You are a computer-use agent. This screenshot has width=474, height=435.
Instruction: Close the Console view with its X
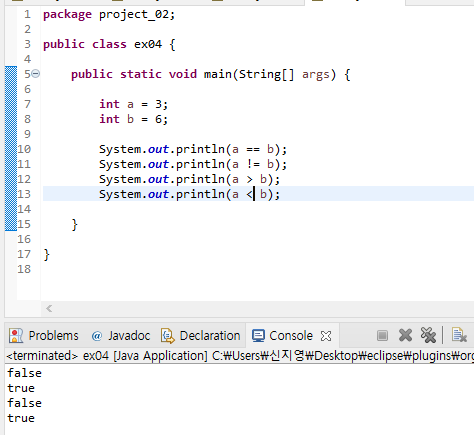tap(326, 336)
